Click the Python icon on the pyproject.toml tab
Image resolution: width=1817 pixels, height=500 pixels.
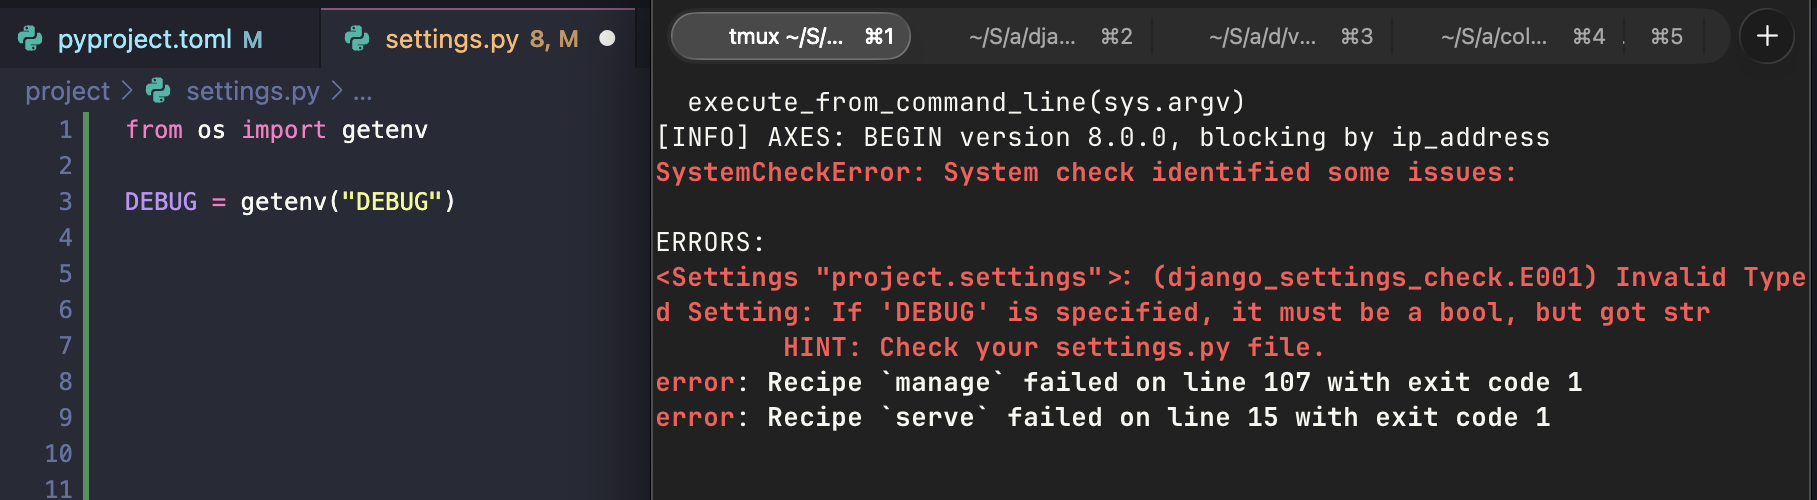tap(31, 39)
